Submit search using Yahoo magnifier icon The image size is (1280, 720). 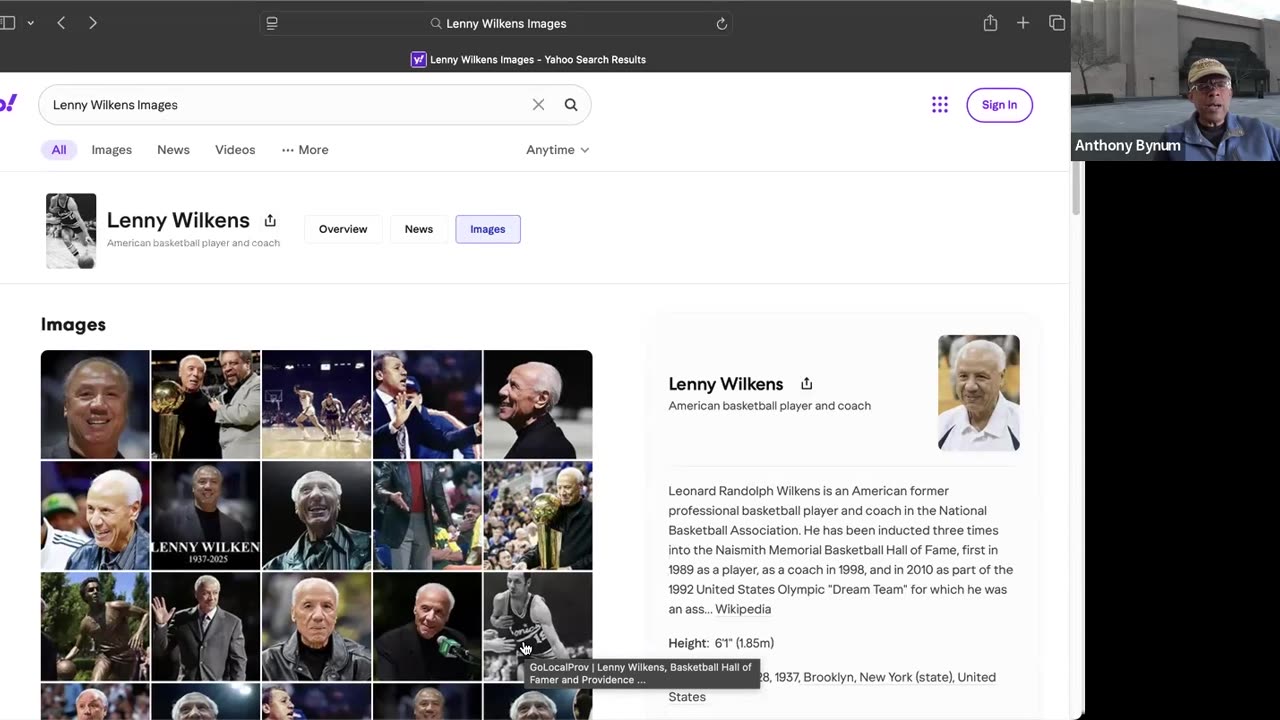coord(571,105)
